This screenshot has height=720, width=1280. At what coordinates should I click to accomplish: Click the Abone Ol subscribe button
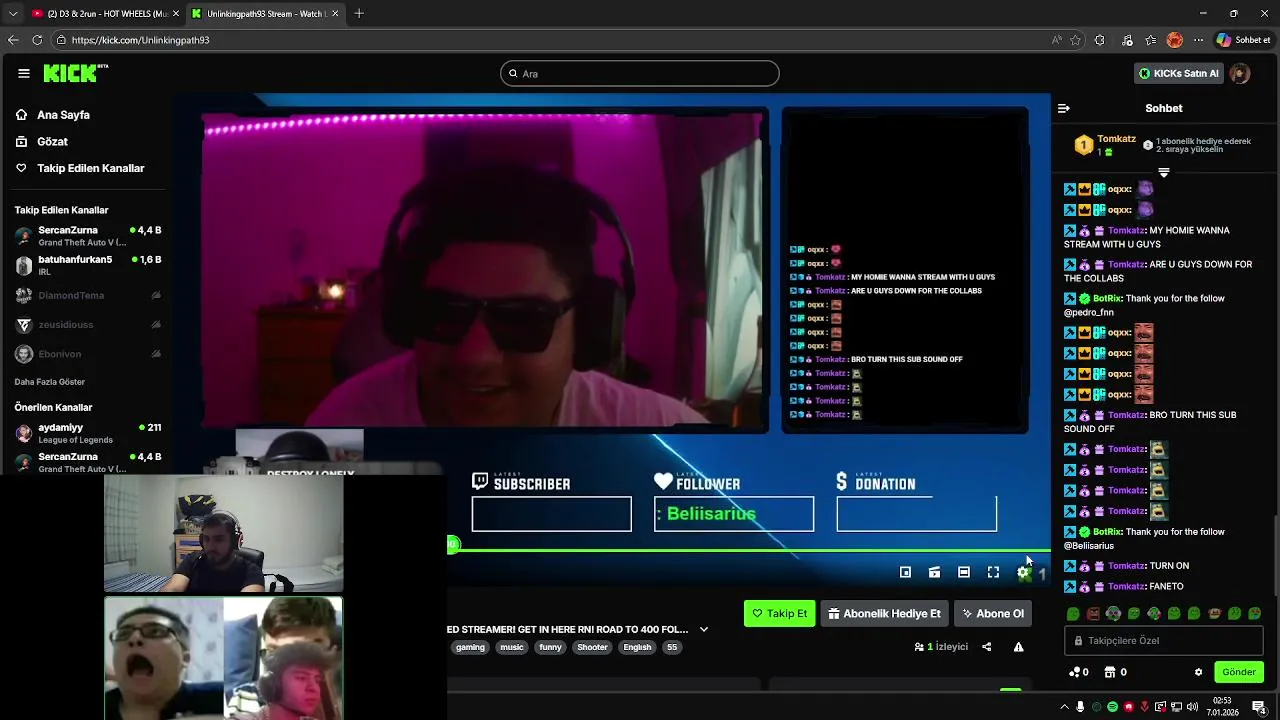(993, 613)
